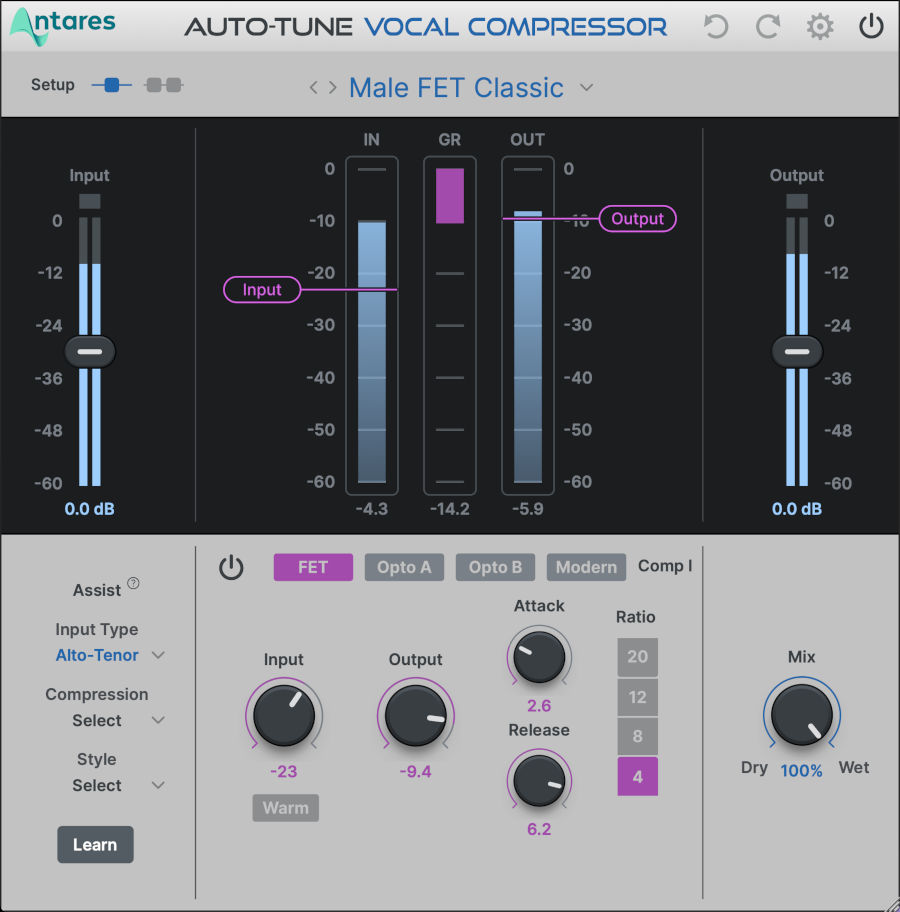Switch to the second Setup page icon
Image resolution: width=900 pixels, height=912 pixels.
164,85
